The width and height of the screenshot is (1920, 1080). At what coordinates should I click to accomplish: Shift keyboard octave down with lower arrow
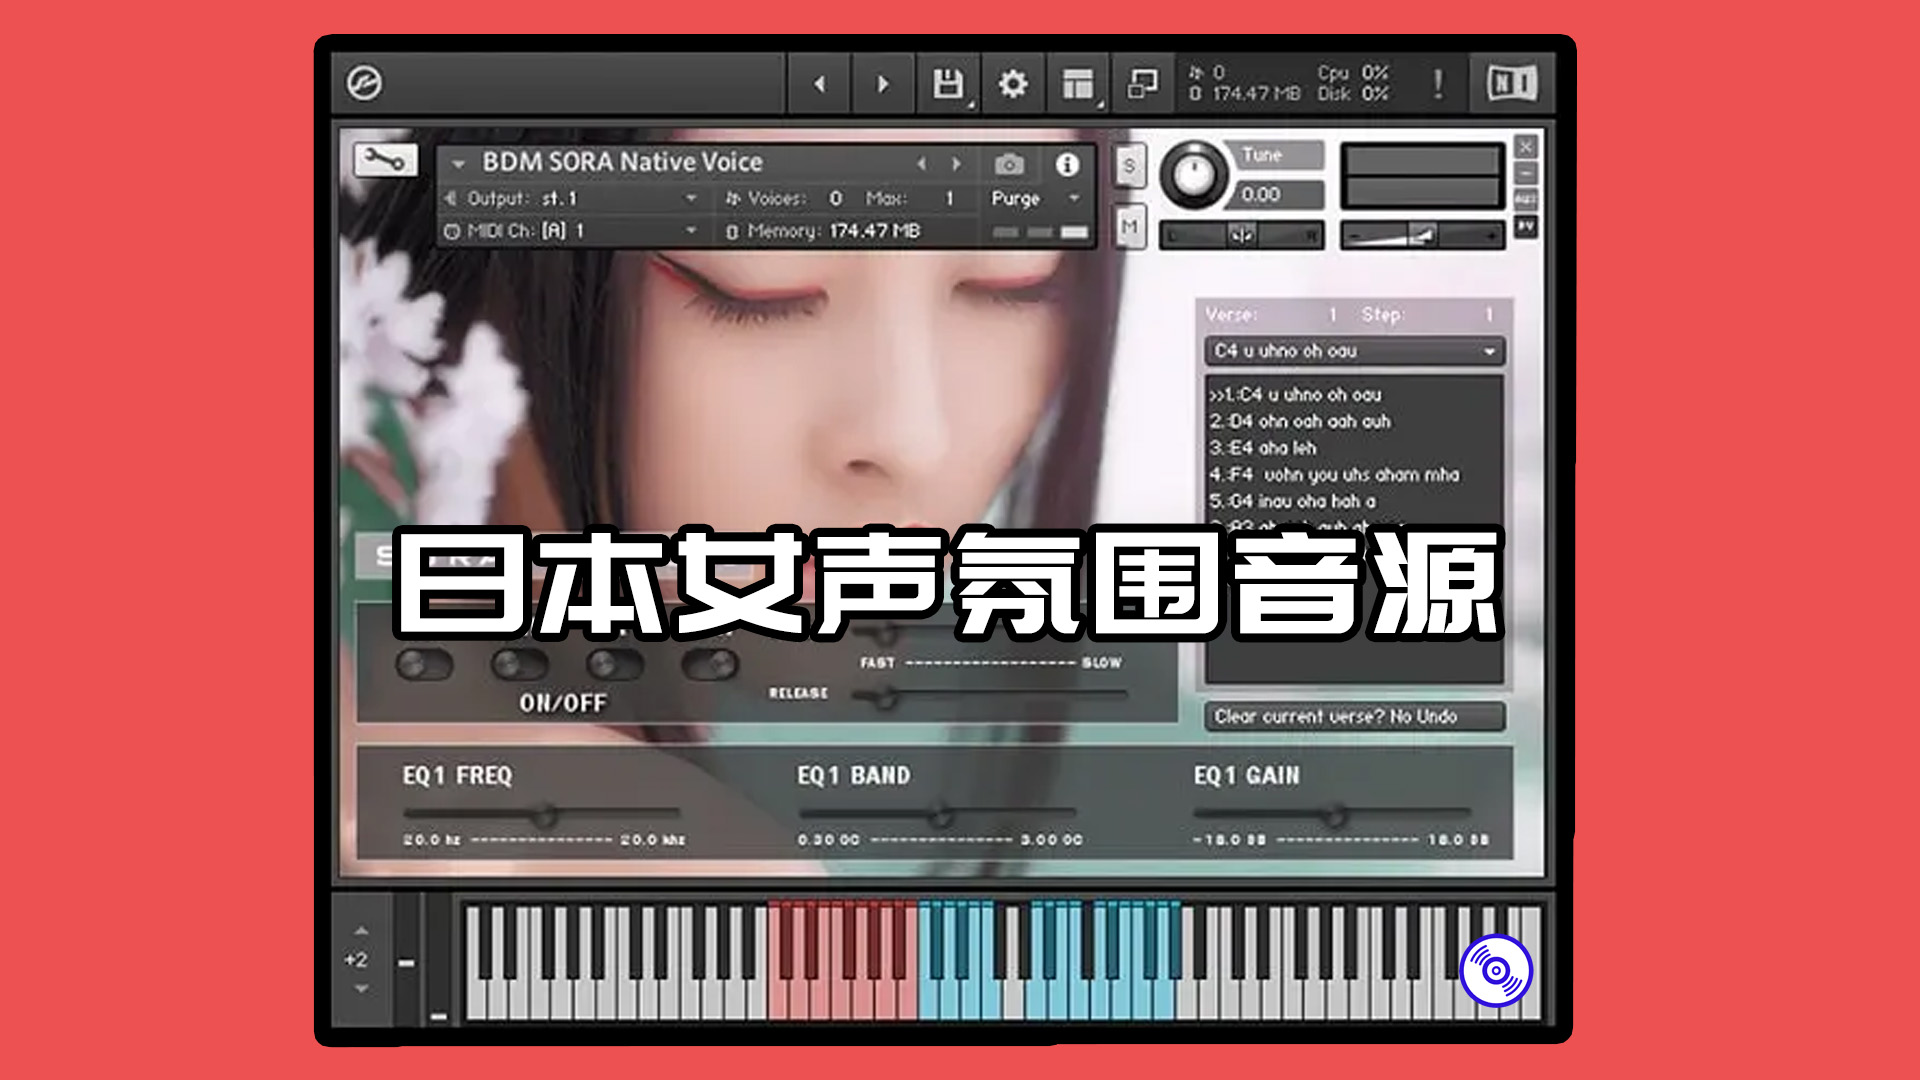click(361, 988)
